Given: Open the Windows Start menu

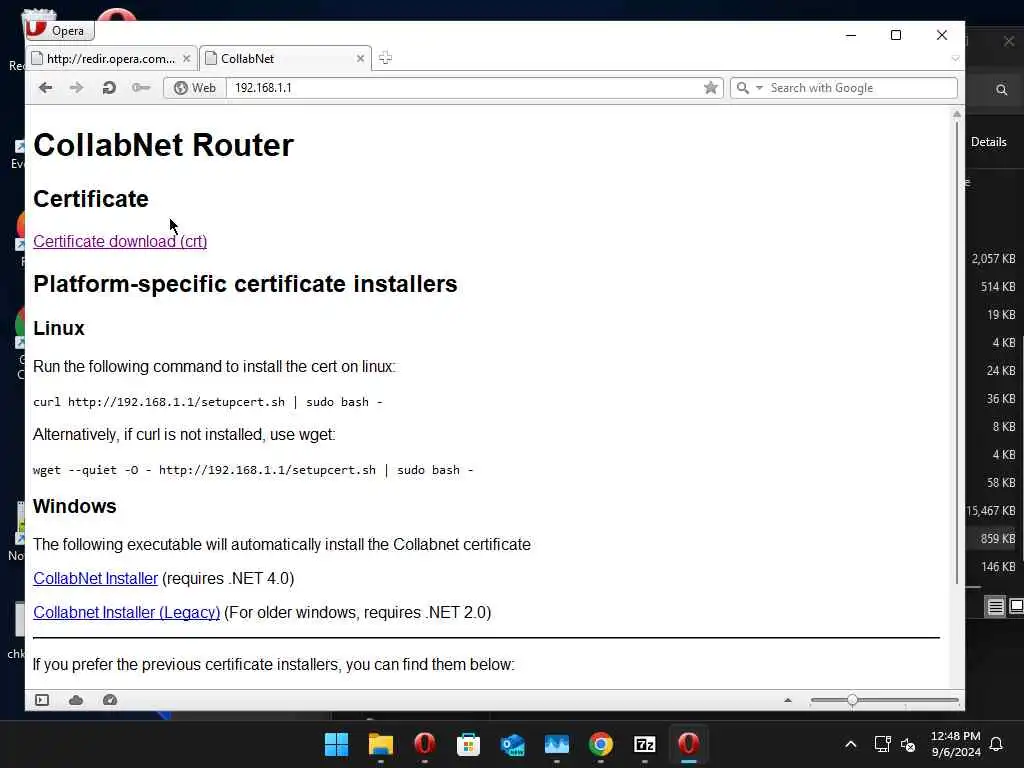Looking at the screenshot, I should (x=337, y=744).
